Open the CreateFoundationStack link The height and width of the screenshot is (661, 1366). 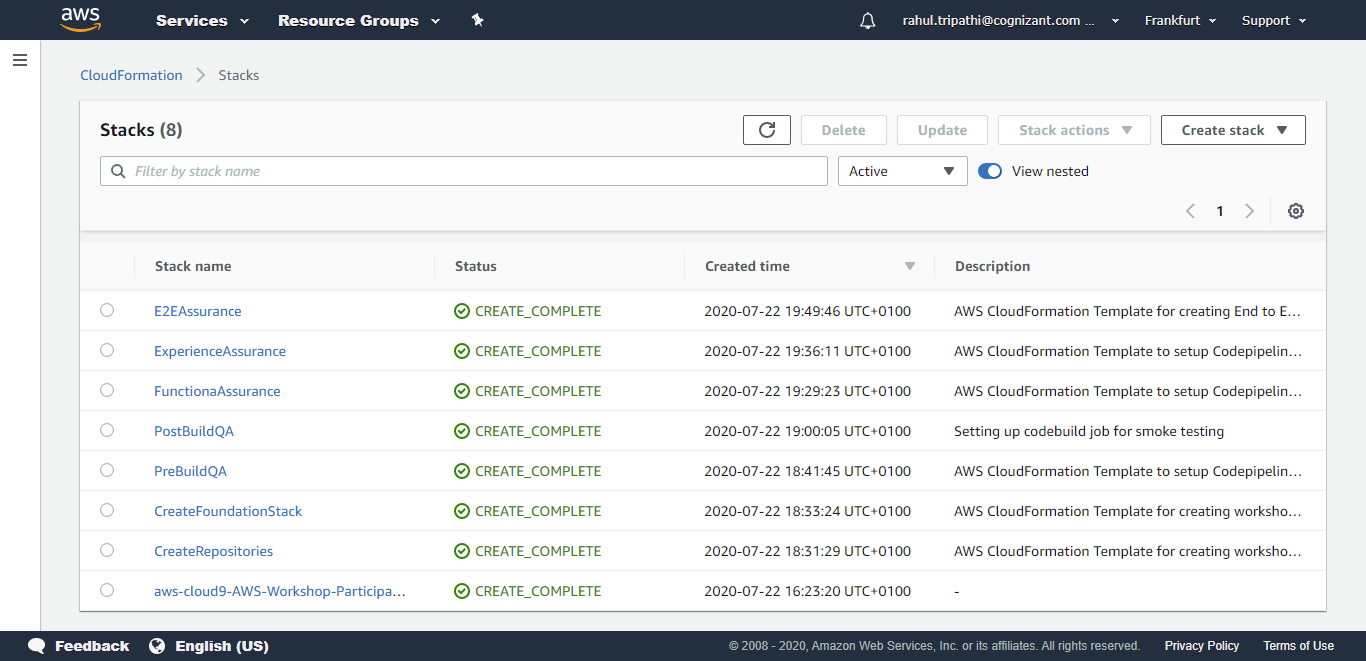click(x=228, y=511)
